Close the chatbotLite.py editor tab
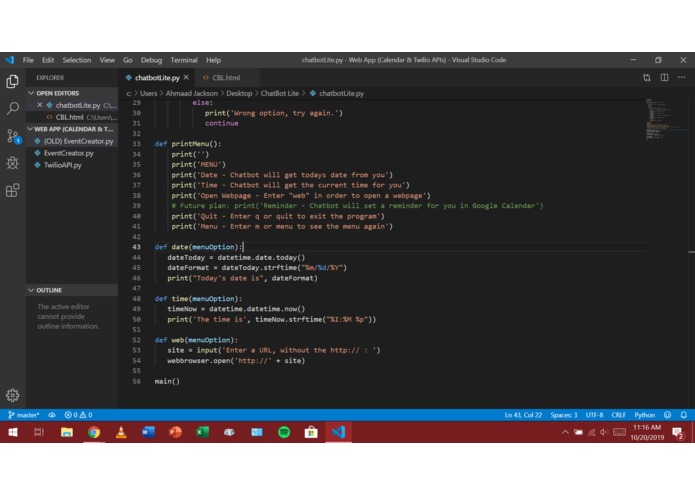The width and height of the screenshot is (695, 494). (x=186, y=77)
